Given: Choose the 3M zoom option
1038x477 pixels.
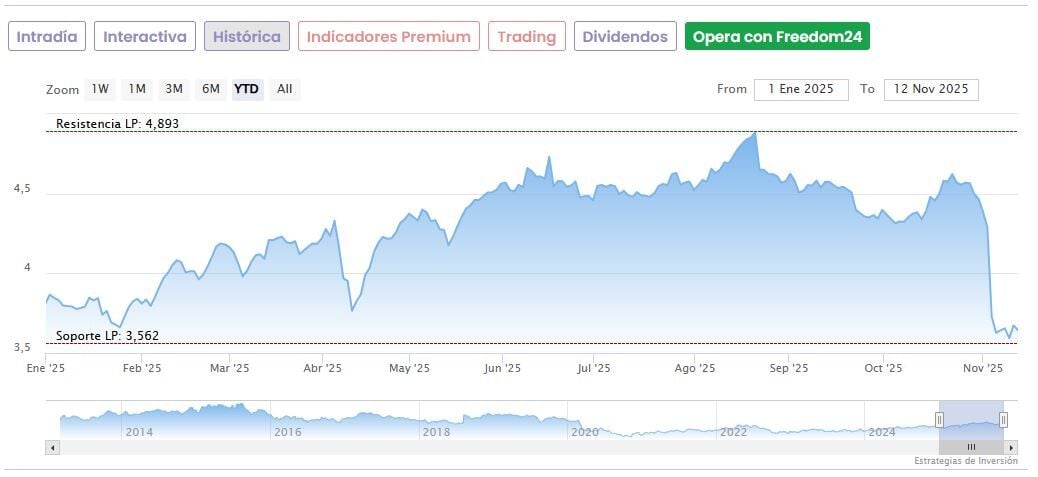Looking at the screenshot, I should pos(174,89).
